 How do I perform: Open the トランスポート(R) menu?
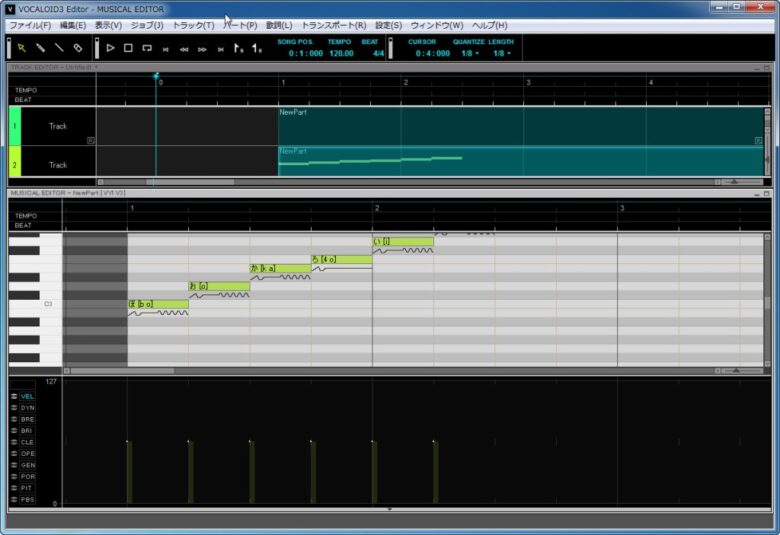(334, 25)
